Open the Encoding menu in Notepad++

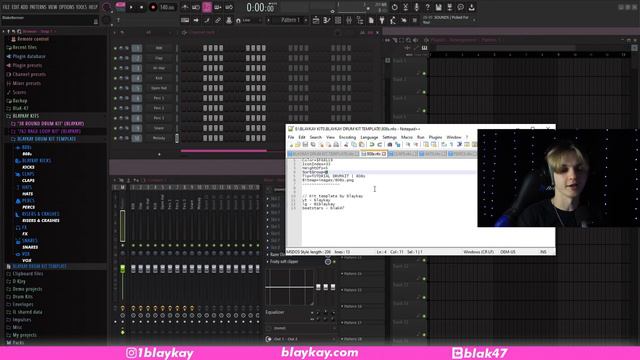[347, 137]
